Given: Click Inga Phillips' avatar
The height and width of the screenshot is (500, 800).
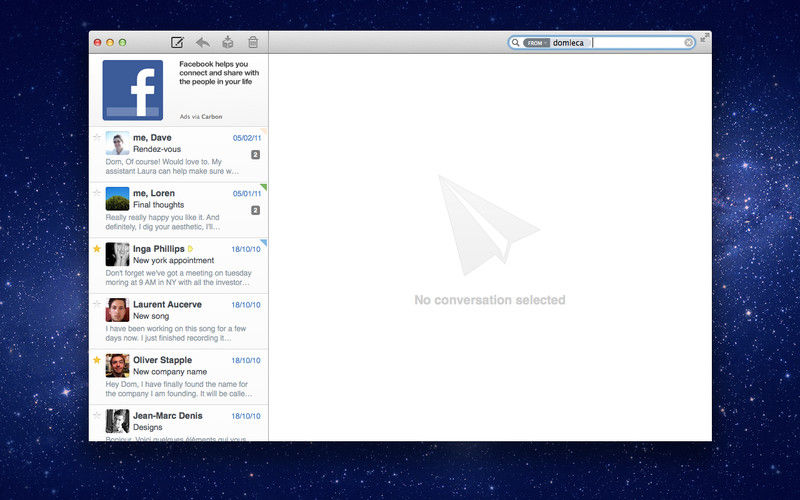Looking at the screenshot, I should click(x=117, y=254).
